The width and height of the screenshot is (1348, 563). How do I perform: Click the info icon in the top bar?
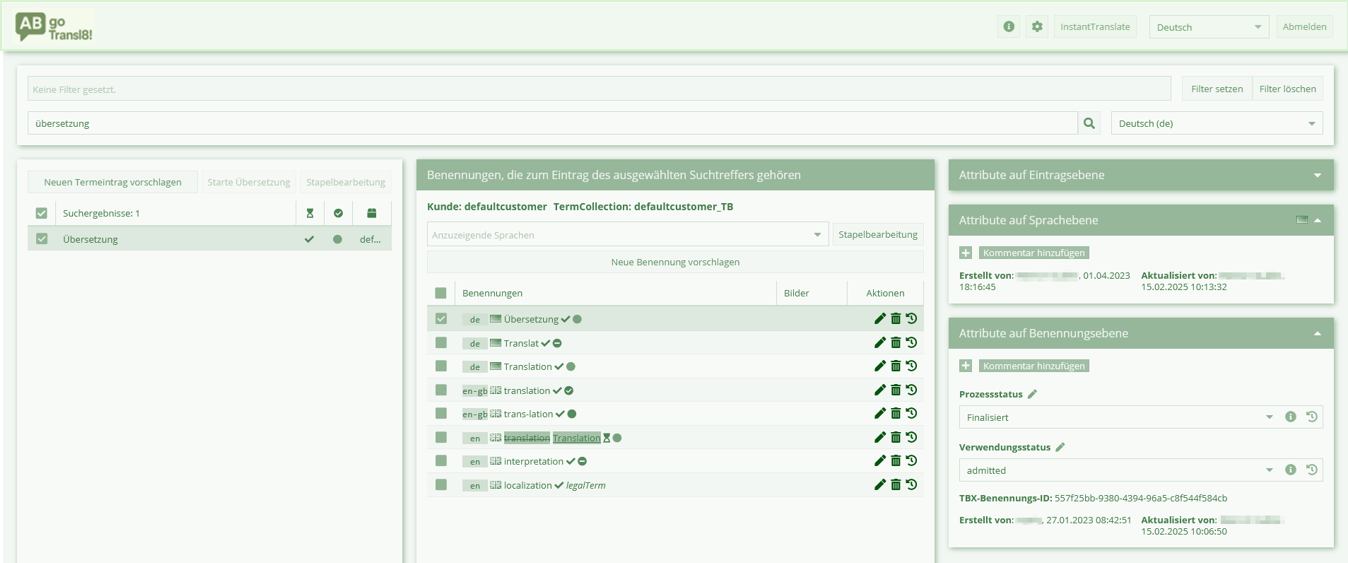1008,27
